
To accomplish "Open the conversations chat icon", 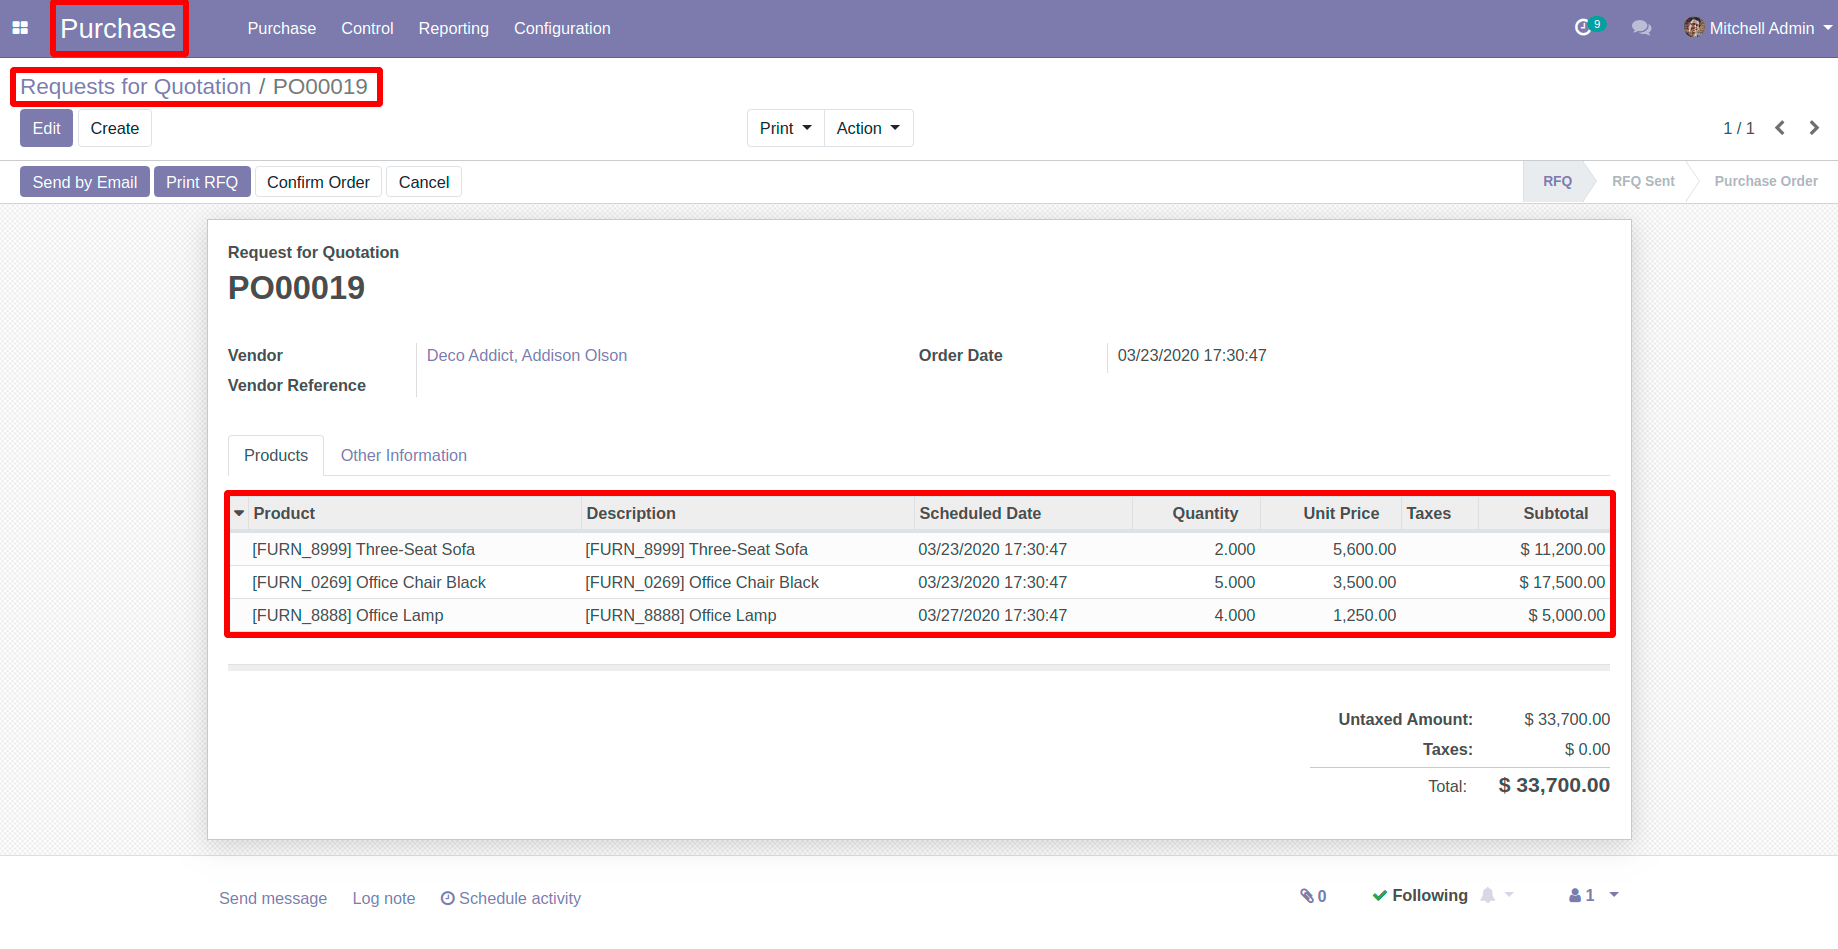I will 1641,28.
